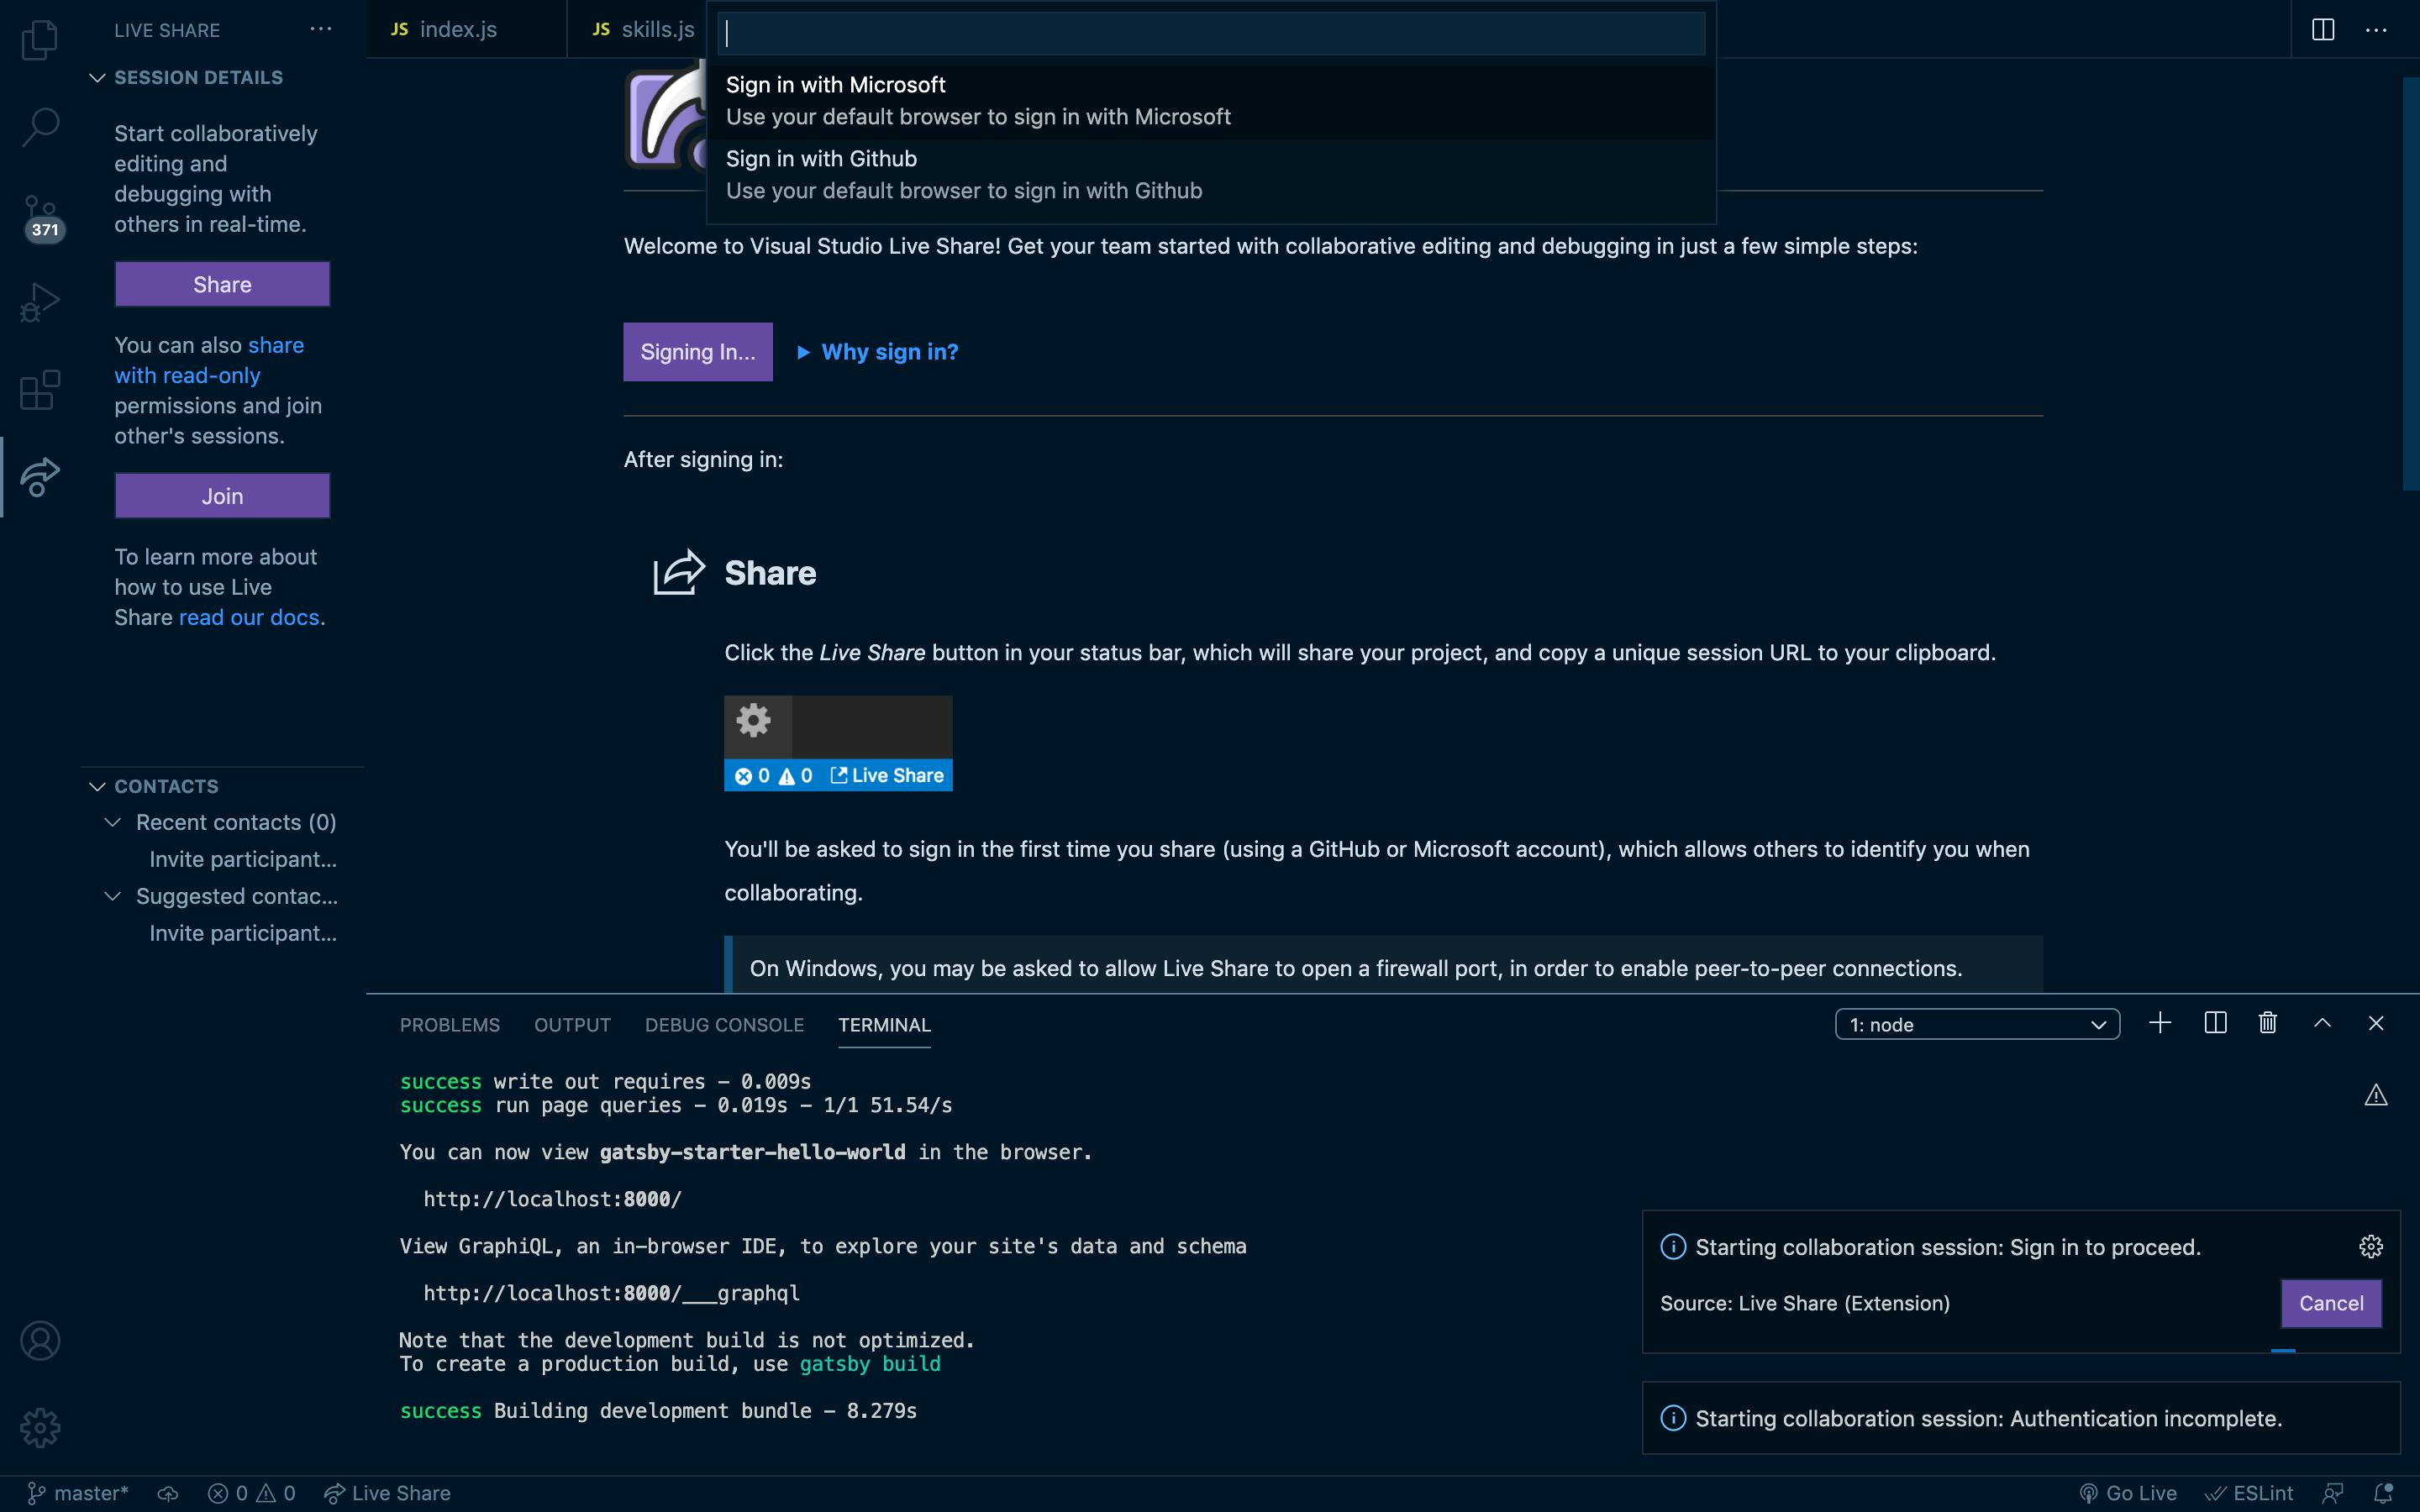Expand the Why sign in? disclosure
The width and height of the screenshot is (2420, 1512).
(877, 352)
